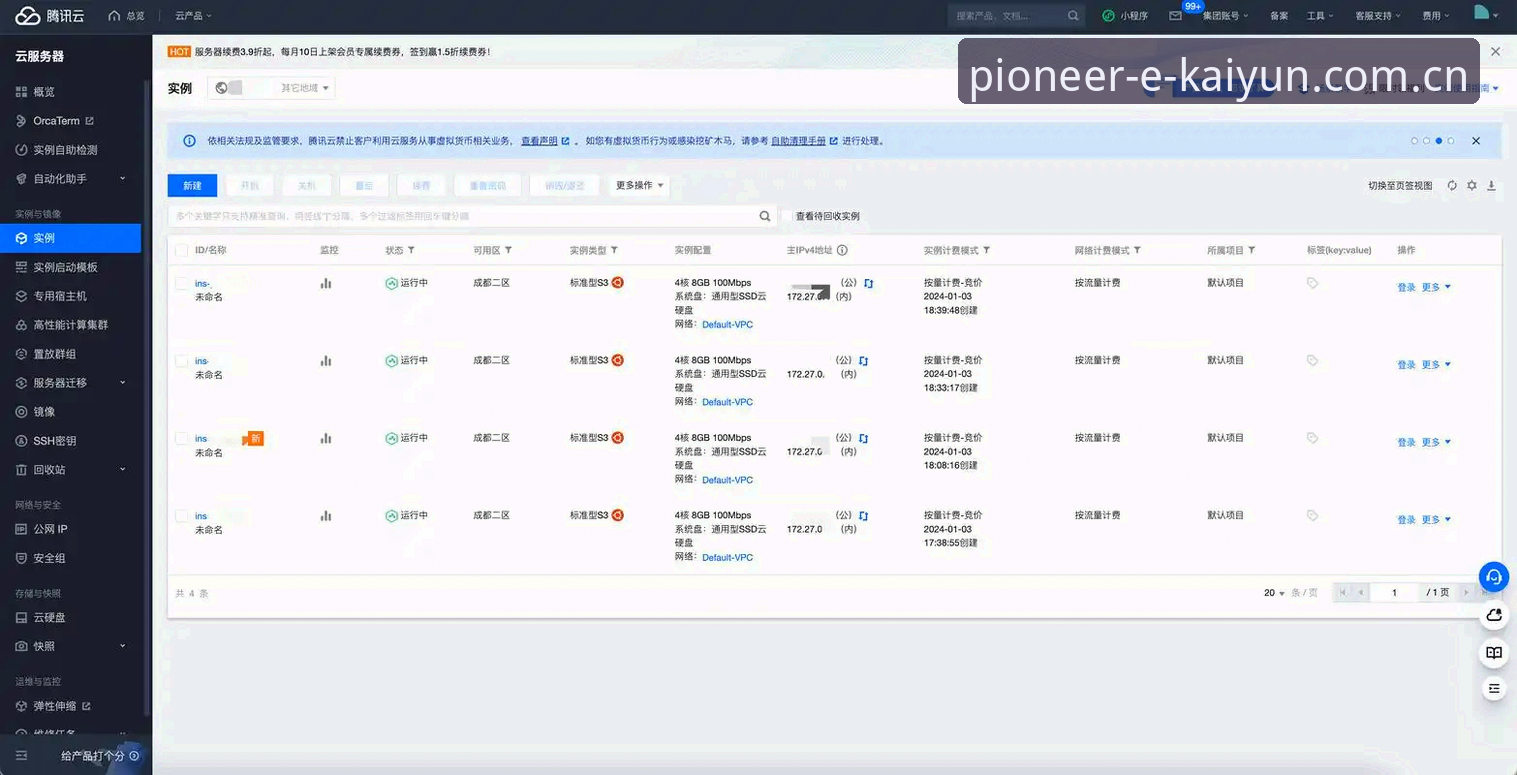This screenshot has width=1517, height=775.
Task: Expand the 费用 billing menu
Action: pos(1437,16)
